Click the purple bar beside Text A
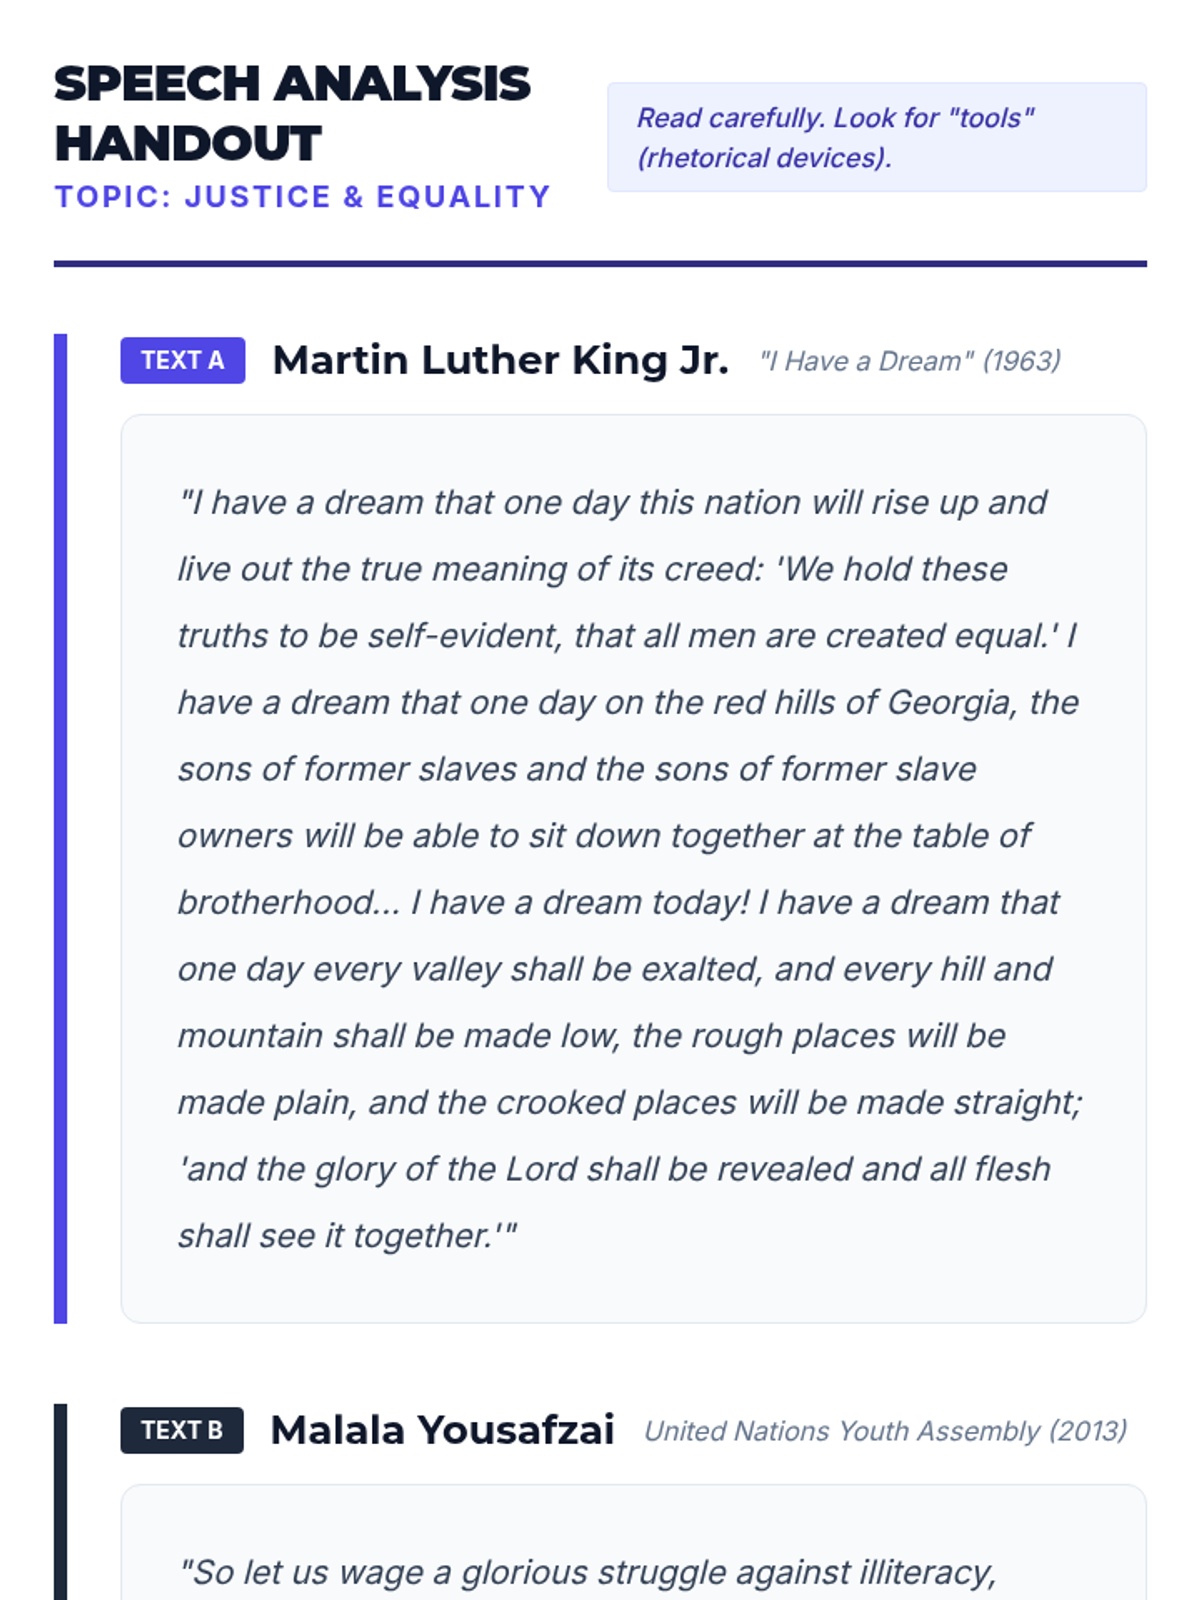The height and width of the screenshot is (1600, 1200). click(x=60, y=828)
